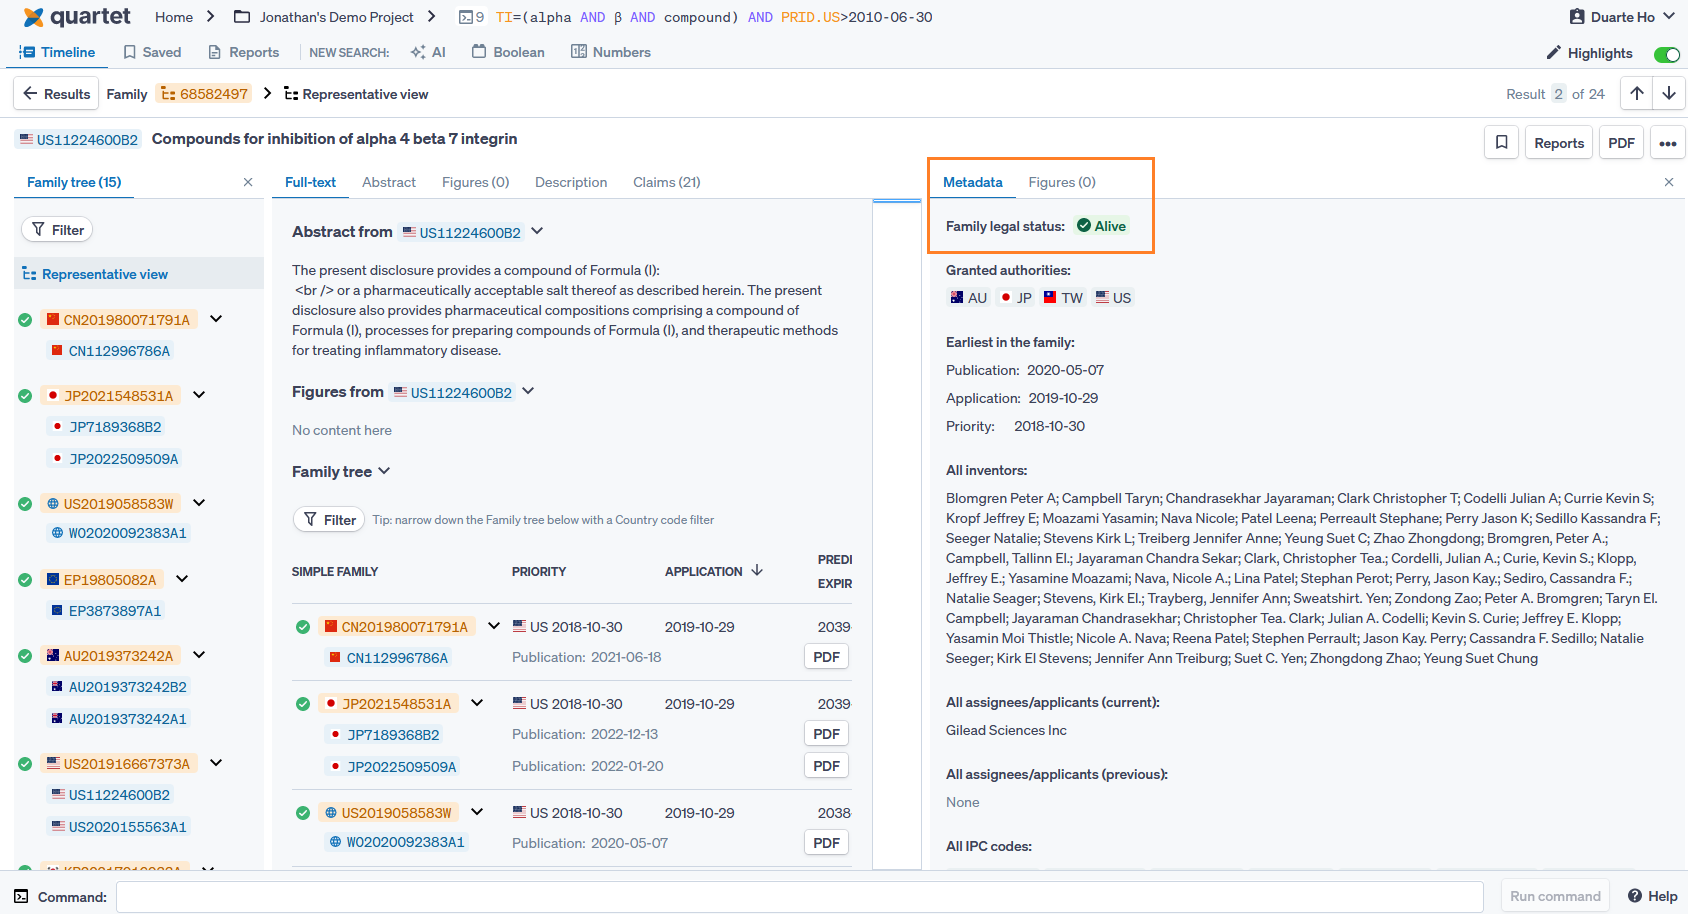Viewport: 1688px width, 914px height.
Task: Click the bookmark icon beside Reports button
Action: pyautogui.click(x=1501, y=143)
